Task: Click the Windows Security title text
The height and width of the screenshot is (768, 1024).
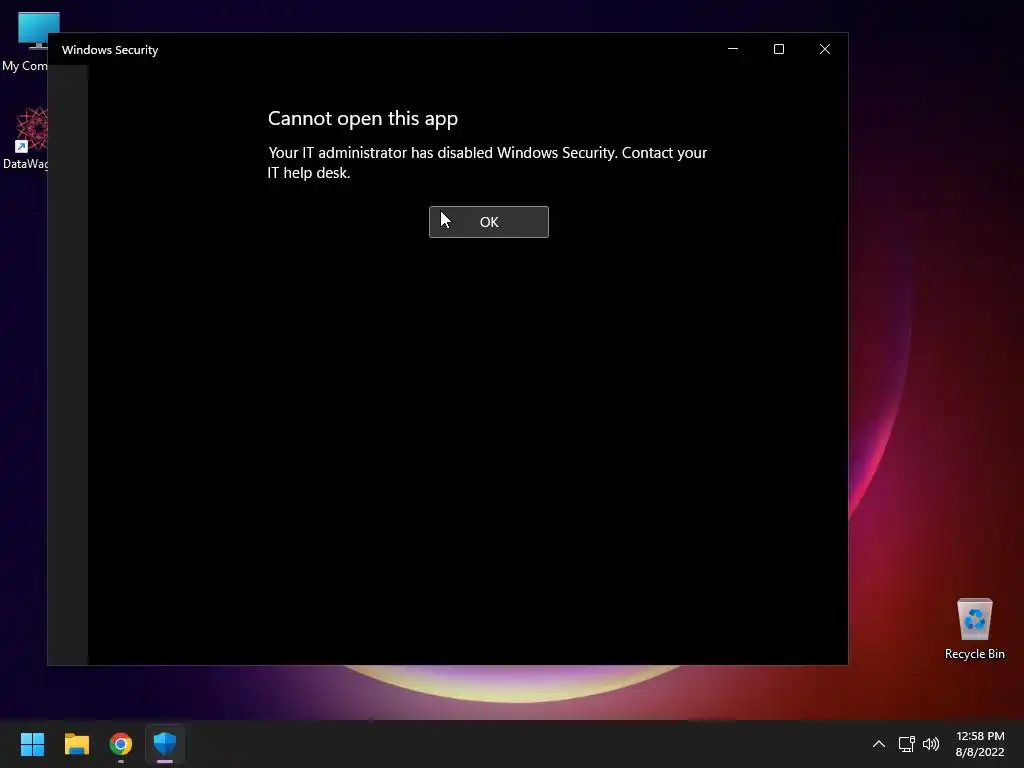Action: 110,50
